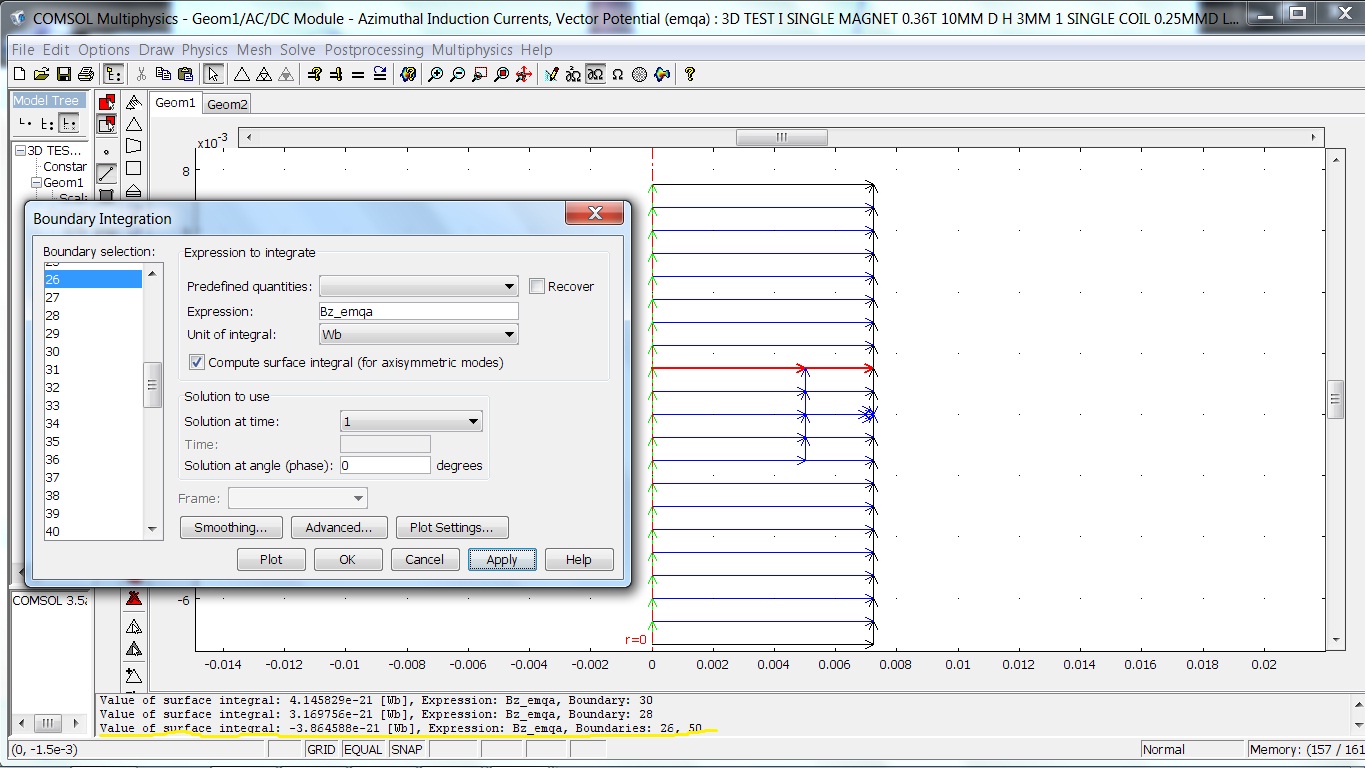Screen dimensions: 1366x768
Task: Switch to the Geom2 tab
Action: click(x=227, y=104)
